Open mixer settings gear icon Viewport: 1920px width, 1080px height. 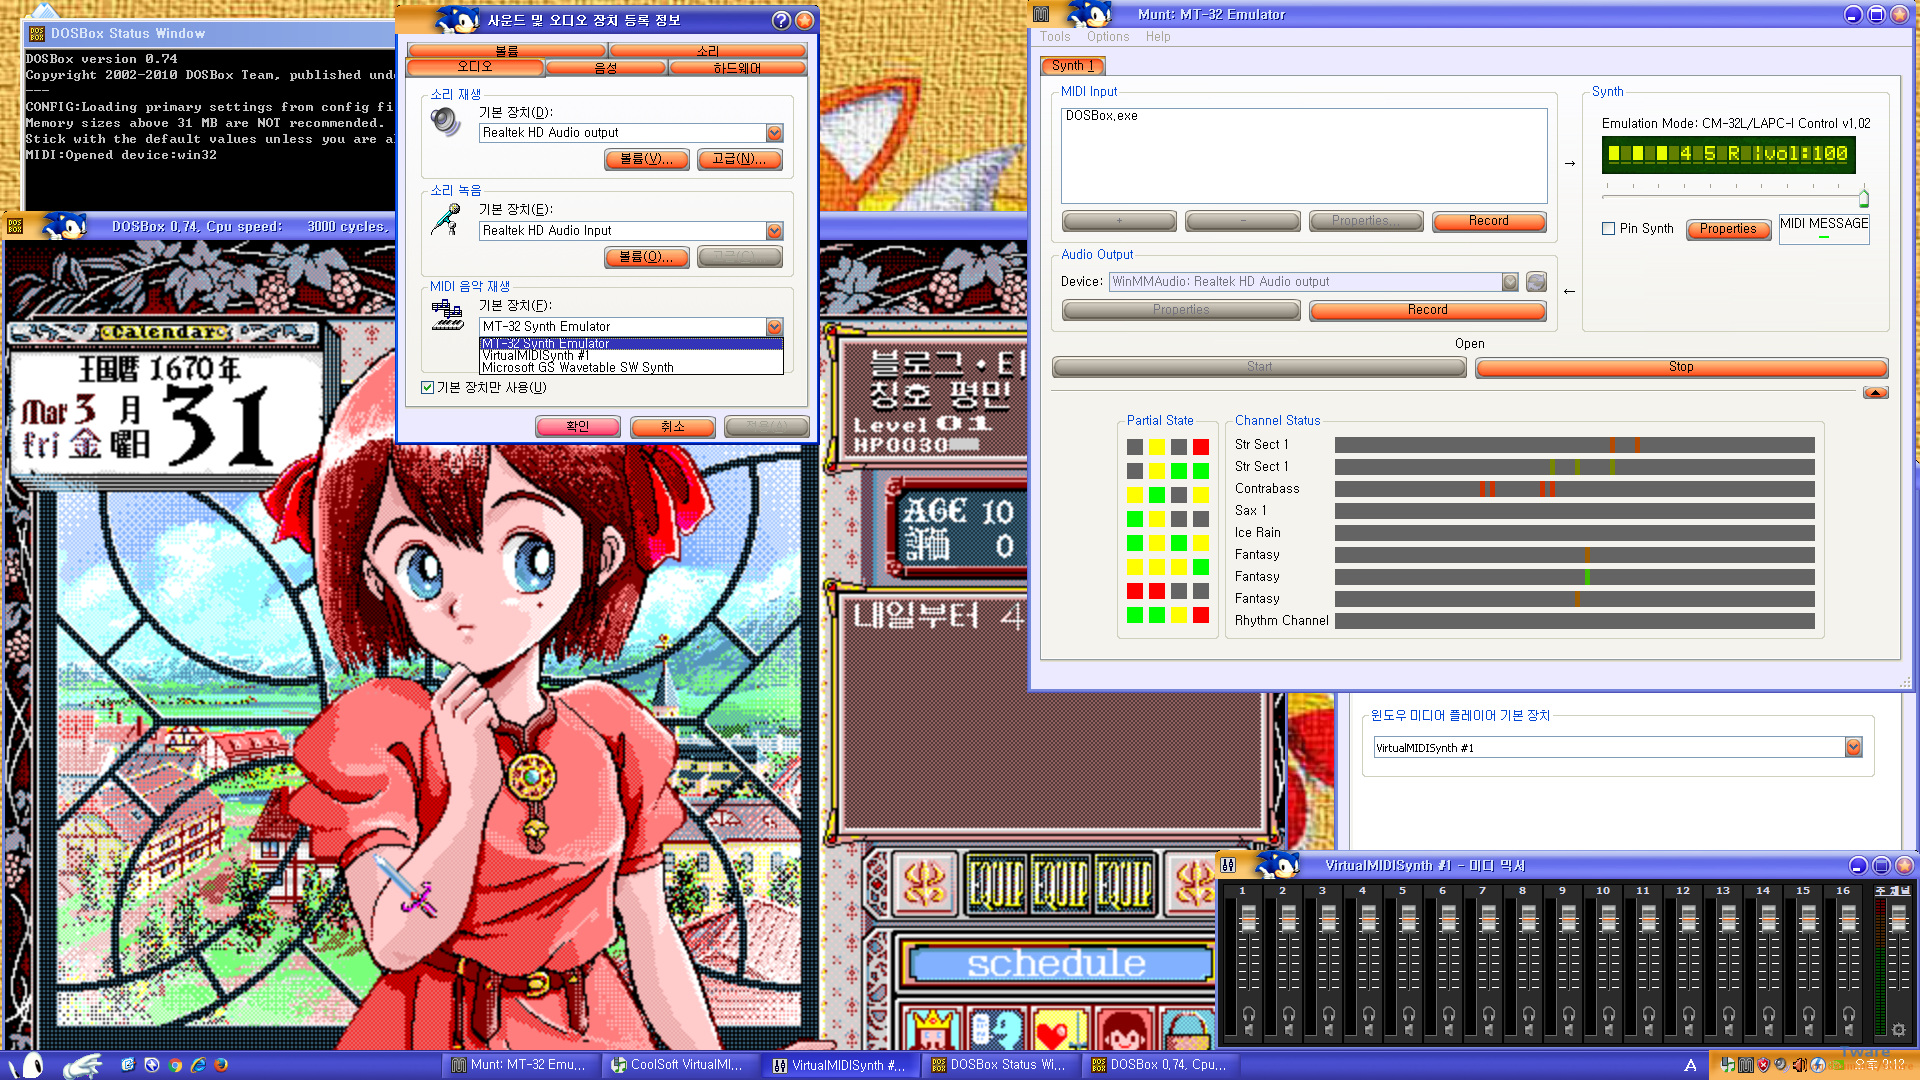click(x=1898, y=1029)
